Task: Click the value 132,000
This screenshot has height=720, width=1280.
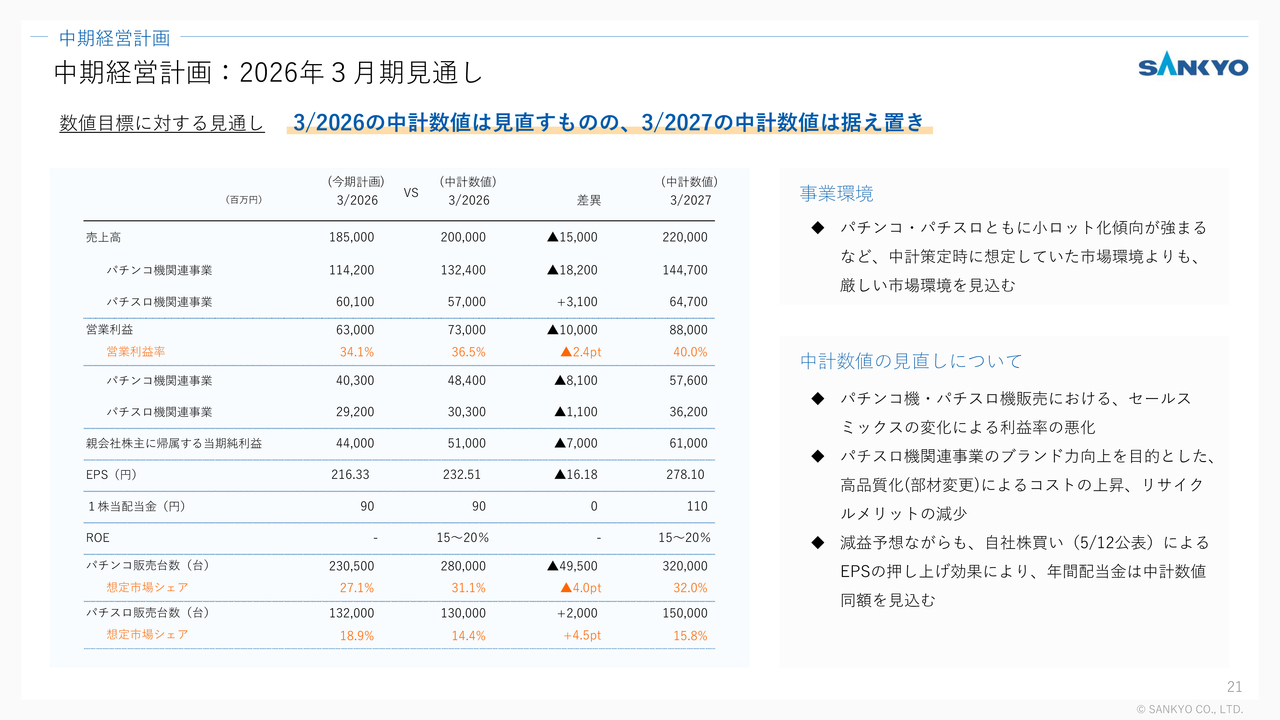Action: [351, 613]
